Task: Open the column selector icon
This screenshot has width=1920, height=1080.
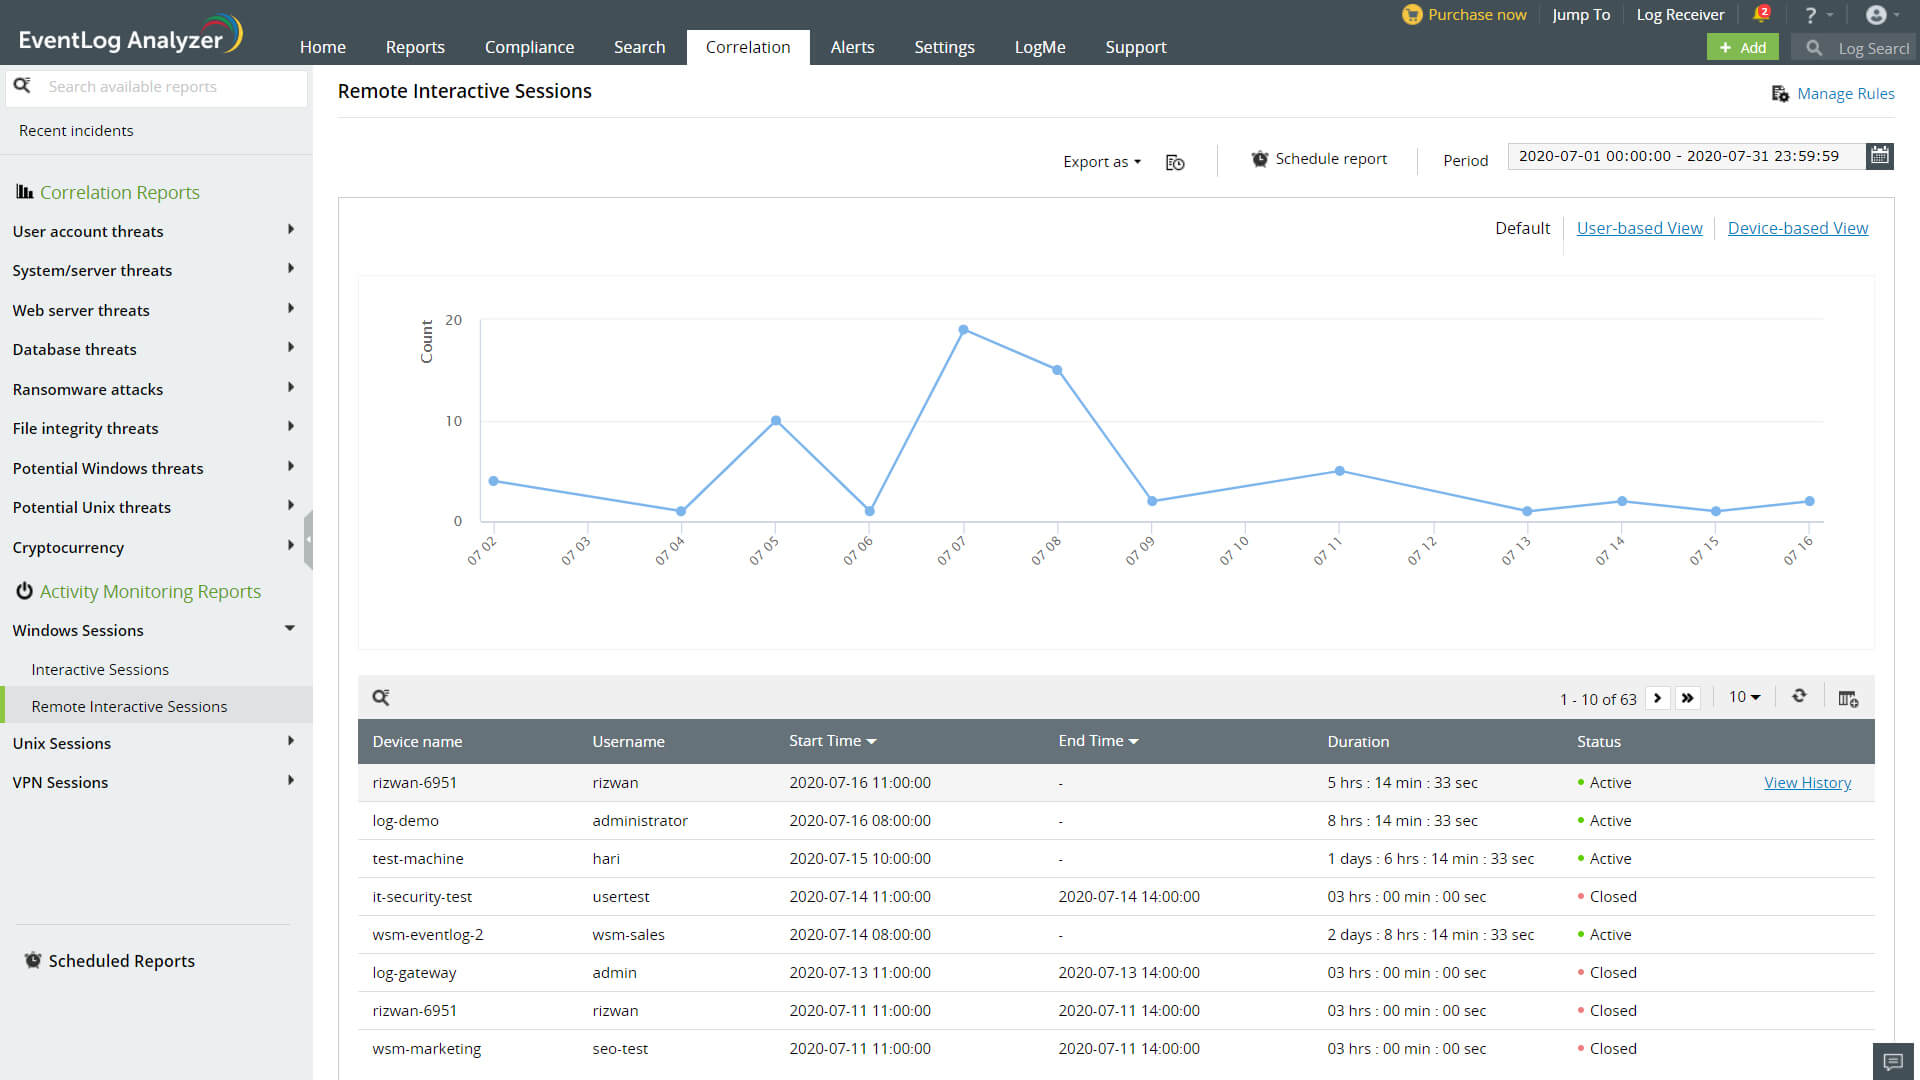Action: pos(1848,698)
